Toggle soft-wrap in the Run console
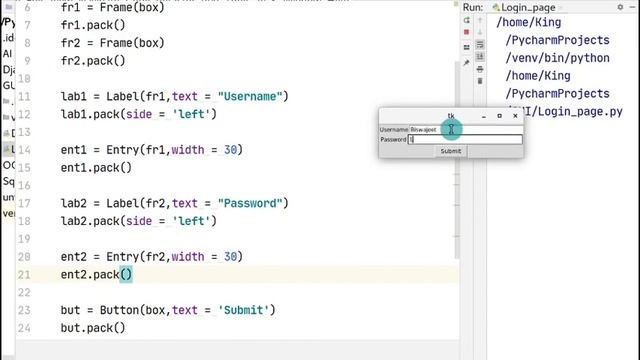 coord(480,44)
